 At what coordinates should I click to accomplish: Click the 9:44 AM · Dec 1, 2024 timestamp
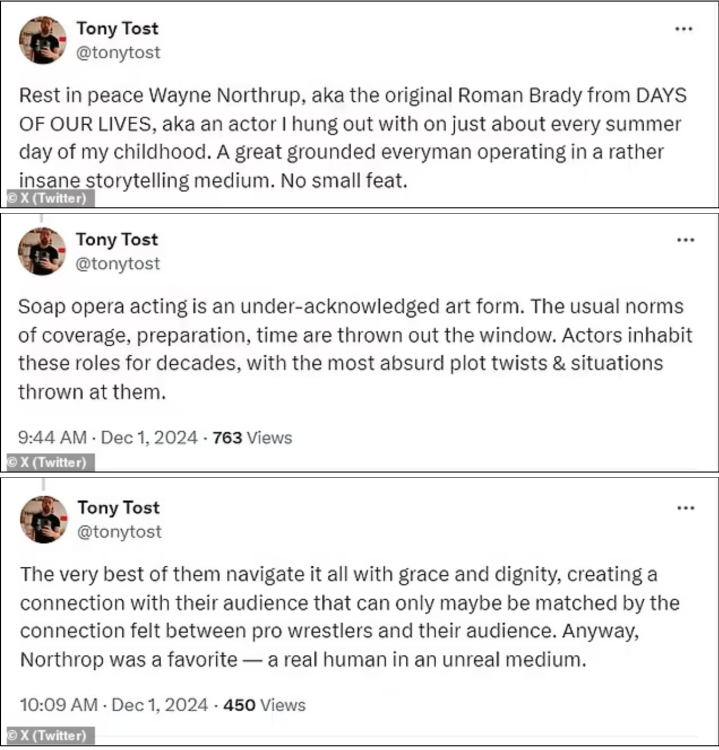click(x=111, y=437)
